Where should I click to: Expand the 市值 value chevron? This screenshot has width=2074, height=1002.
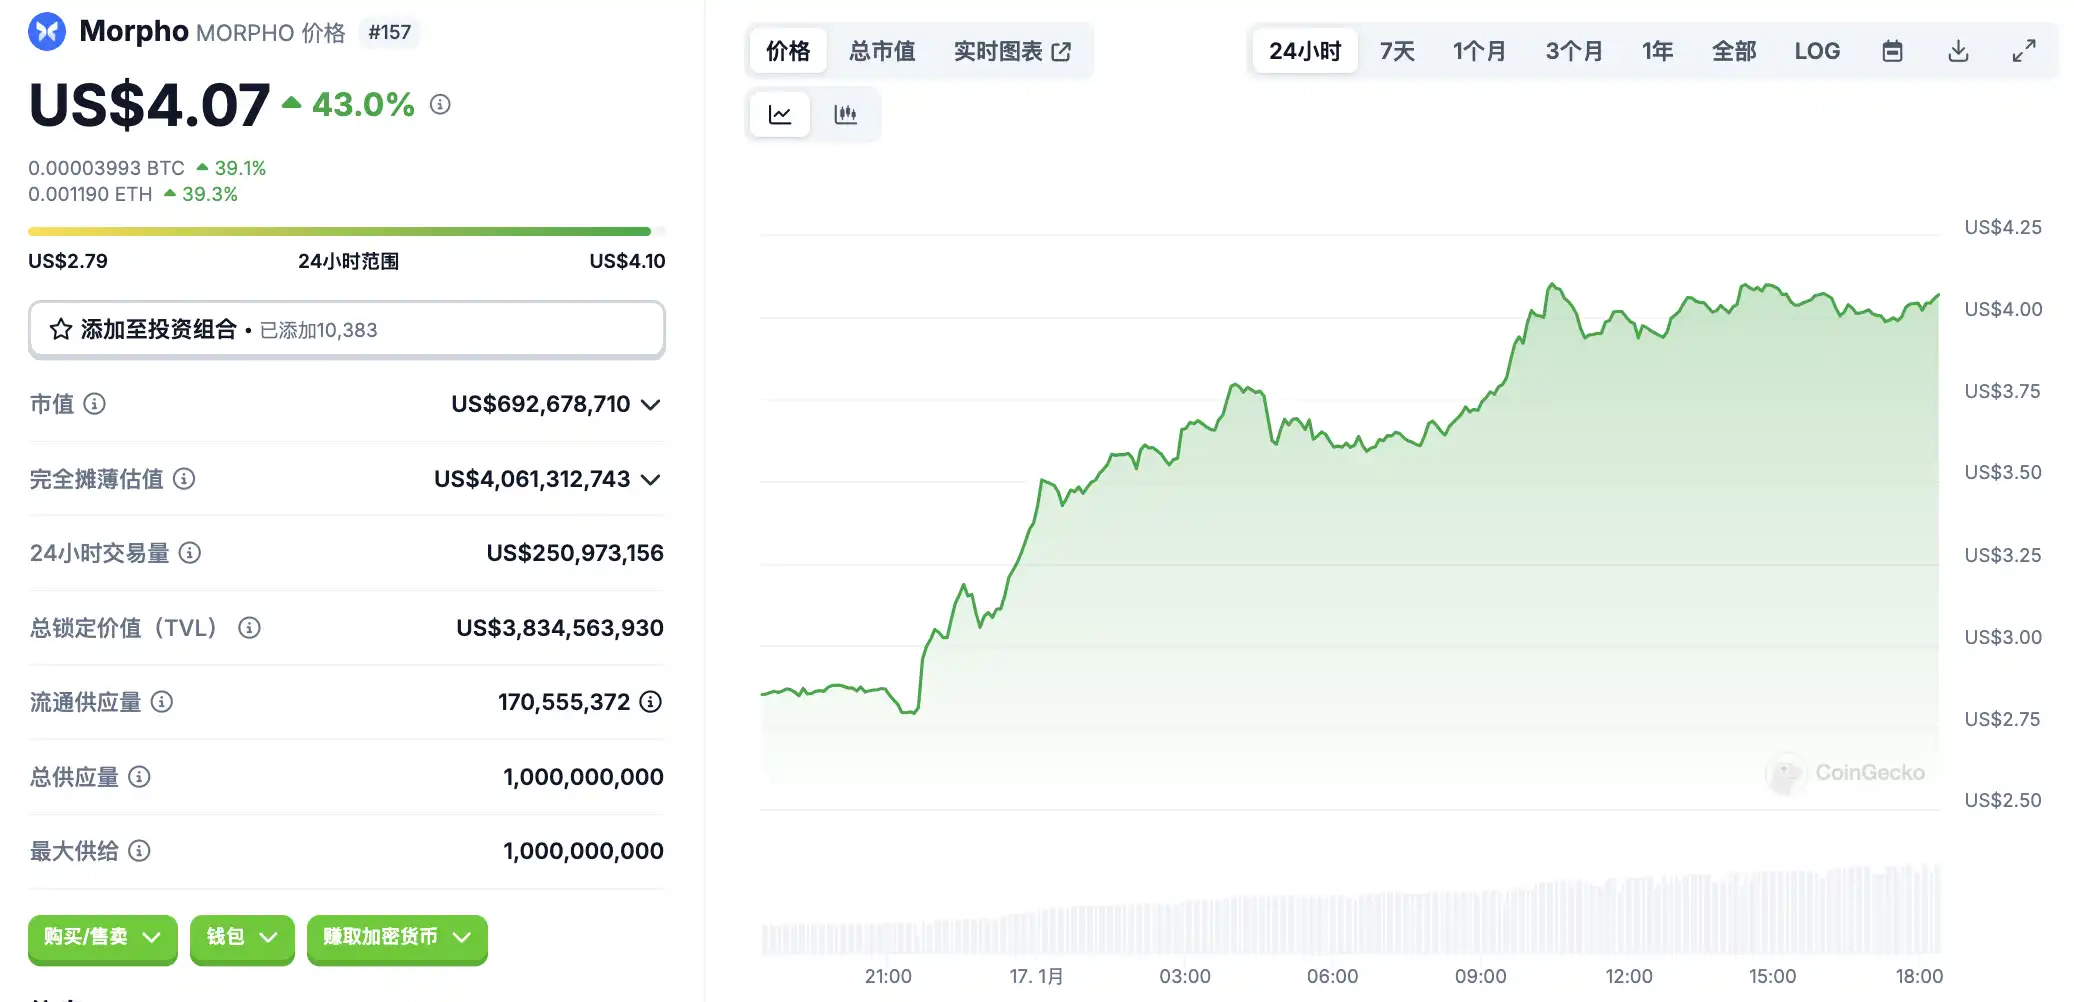(651, 404)
